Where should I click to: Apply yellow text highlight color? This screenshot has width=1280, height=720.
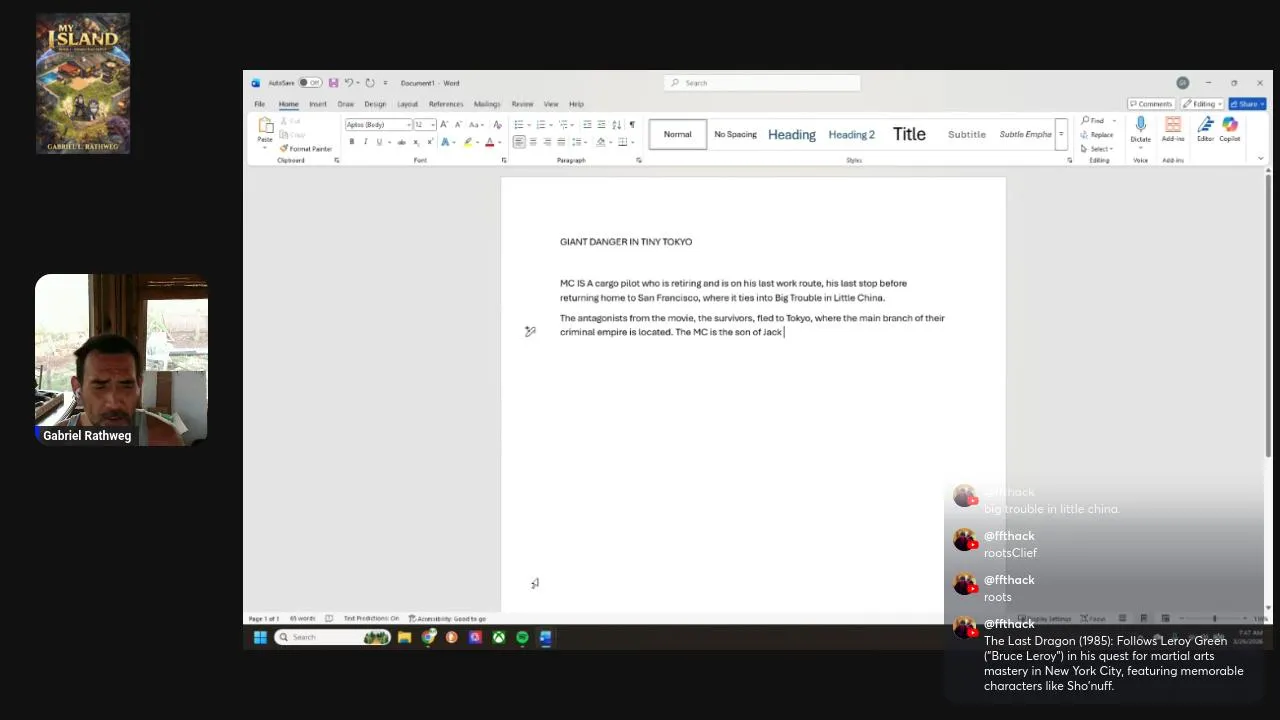467,142
